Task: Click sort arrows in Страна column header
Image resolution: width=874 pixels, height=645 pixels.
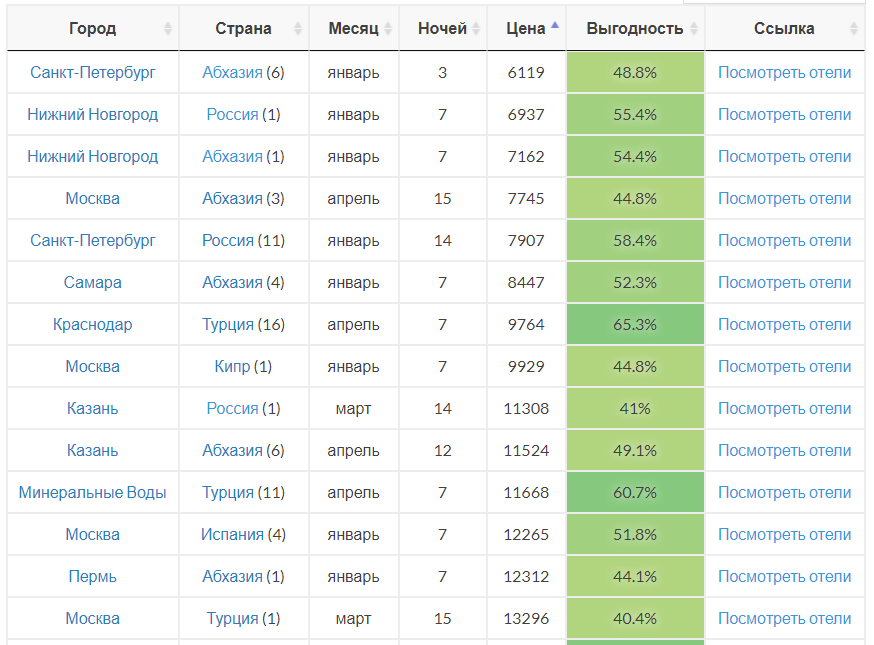Action: click(298, 28)
